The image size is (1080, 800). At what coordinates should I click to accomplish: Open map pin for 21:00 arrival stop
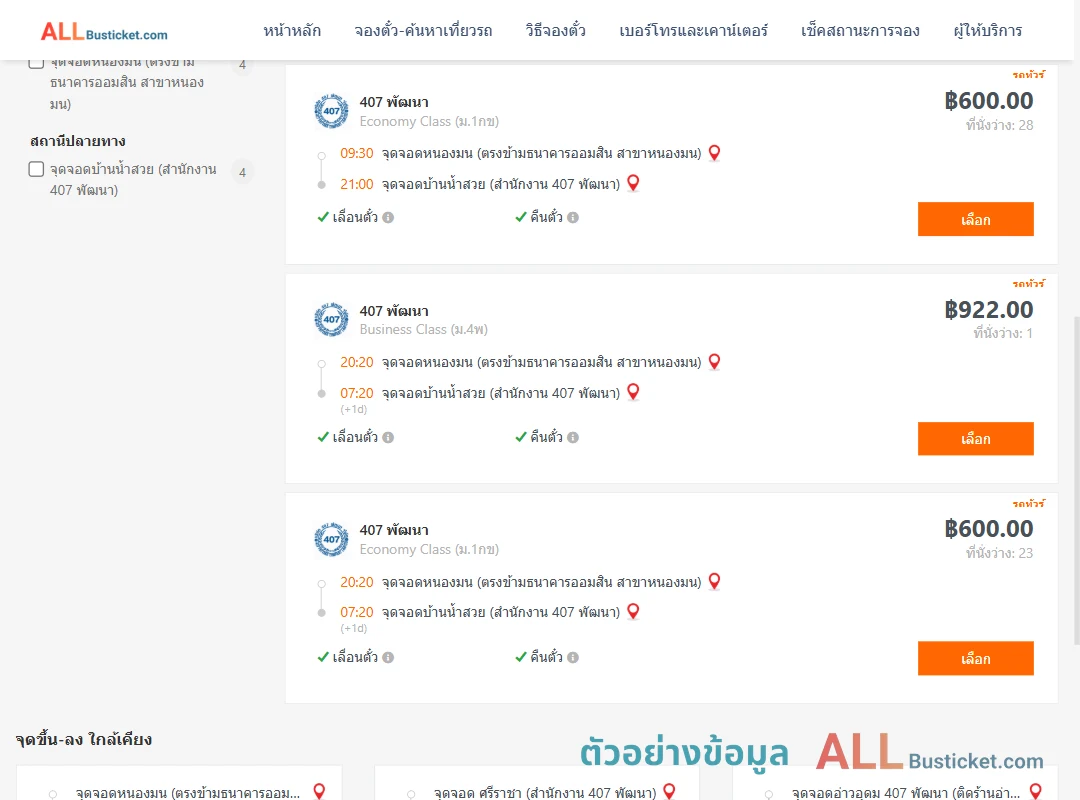(x=633, y=183)
